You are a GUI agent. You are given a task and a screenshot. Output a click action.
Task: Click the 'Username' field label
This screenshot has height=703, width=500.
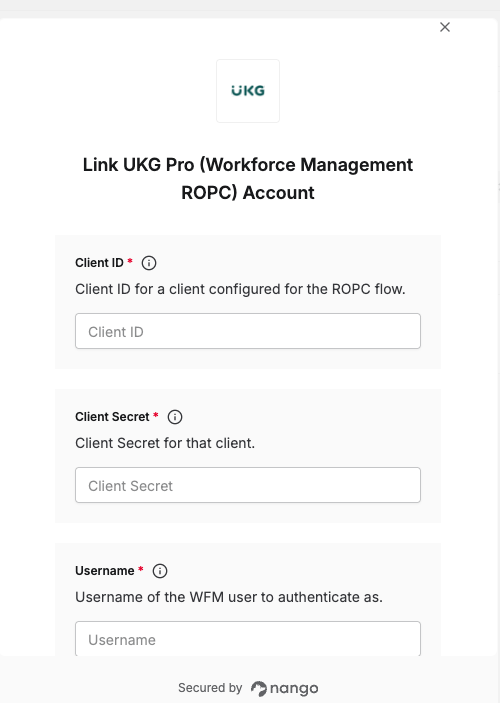(x=104, y=571)
